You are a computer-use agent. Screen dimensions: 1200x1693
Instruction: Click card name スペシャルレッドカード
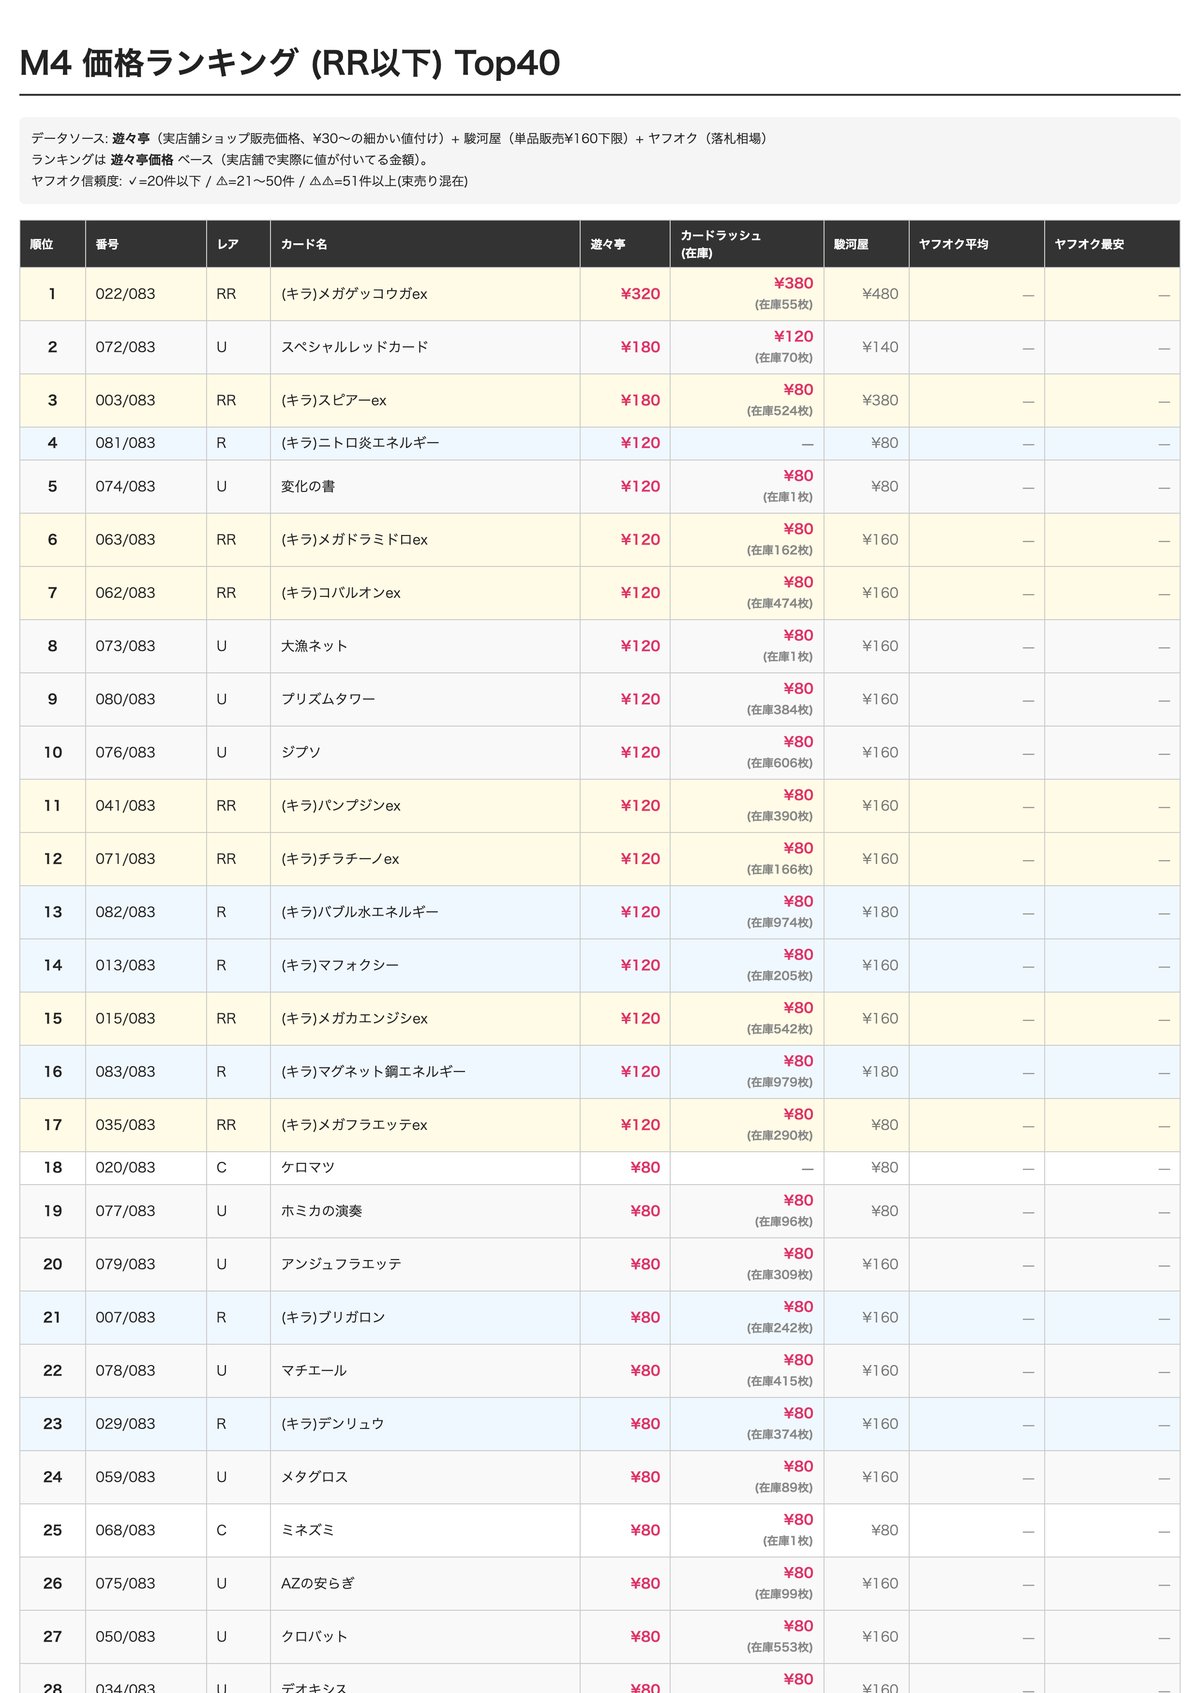pyautogui.click(x=354, y=347)
